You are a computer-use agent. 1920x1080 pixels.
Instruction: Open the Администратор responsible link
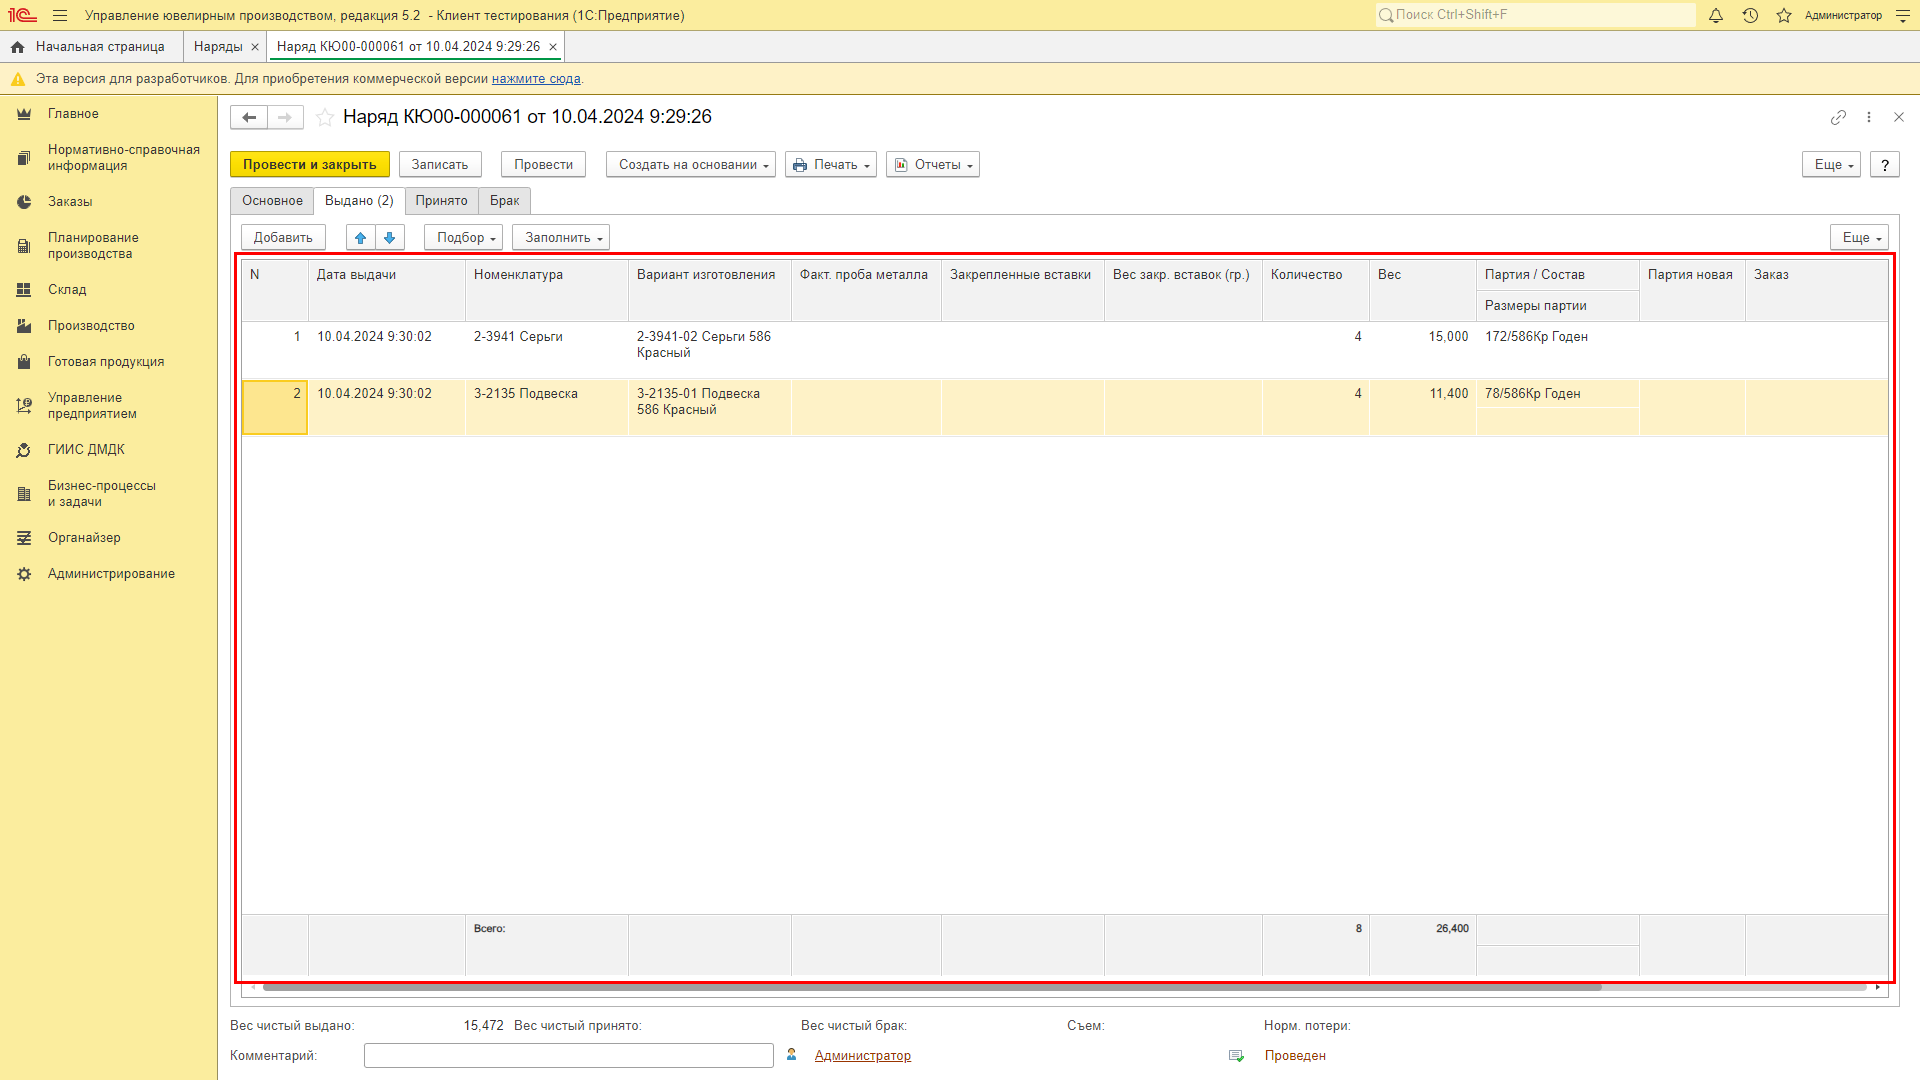863,1056
